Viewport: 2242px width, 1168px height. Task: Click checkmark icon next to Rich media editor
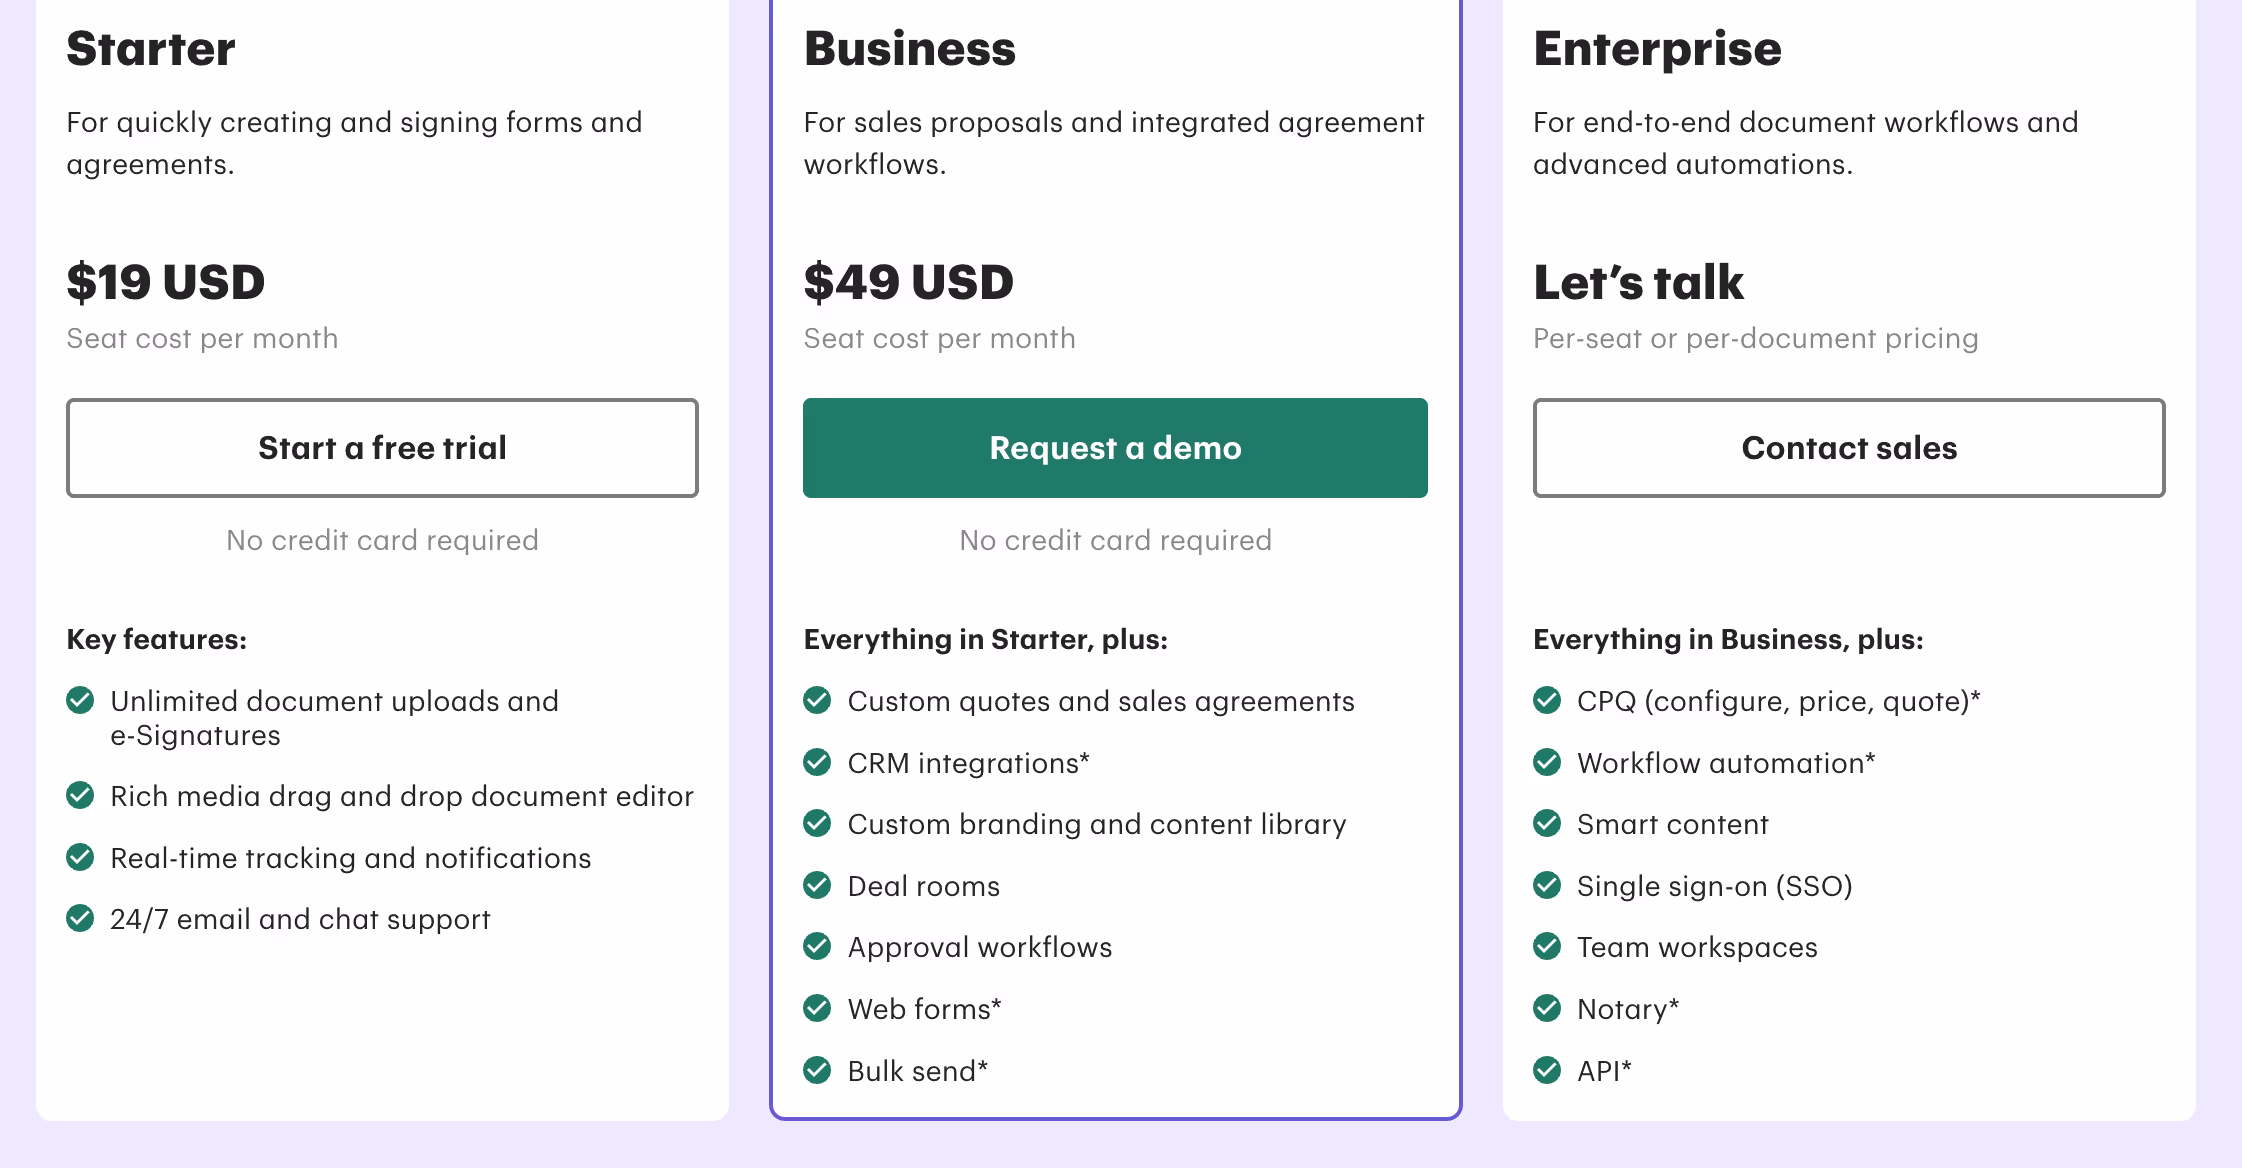click(x=80, y=795)
